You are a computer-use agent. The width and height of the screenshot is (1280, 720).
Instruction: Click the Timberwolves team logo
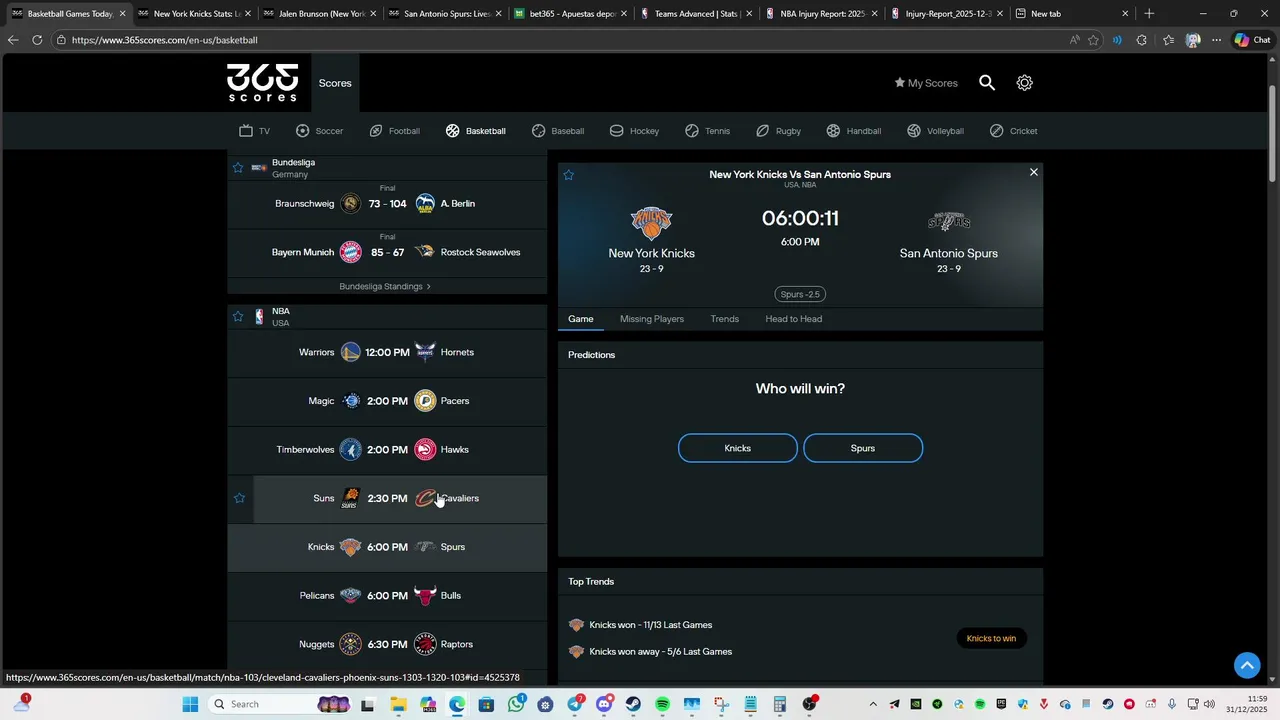coord(350,450)
